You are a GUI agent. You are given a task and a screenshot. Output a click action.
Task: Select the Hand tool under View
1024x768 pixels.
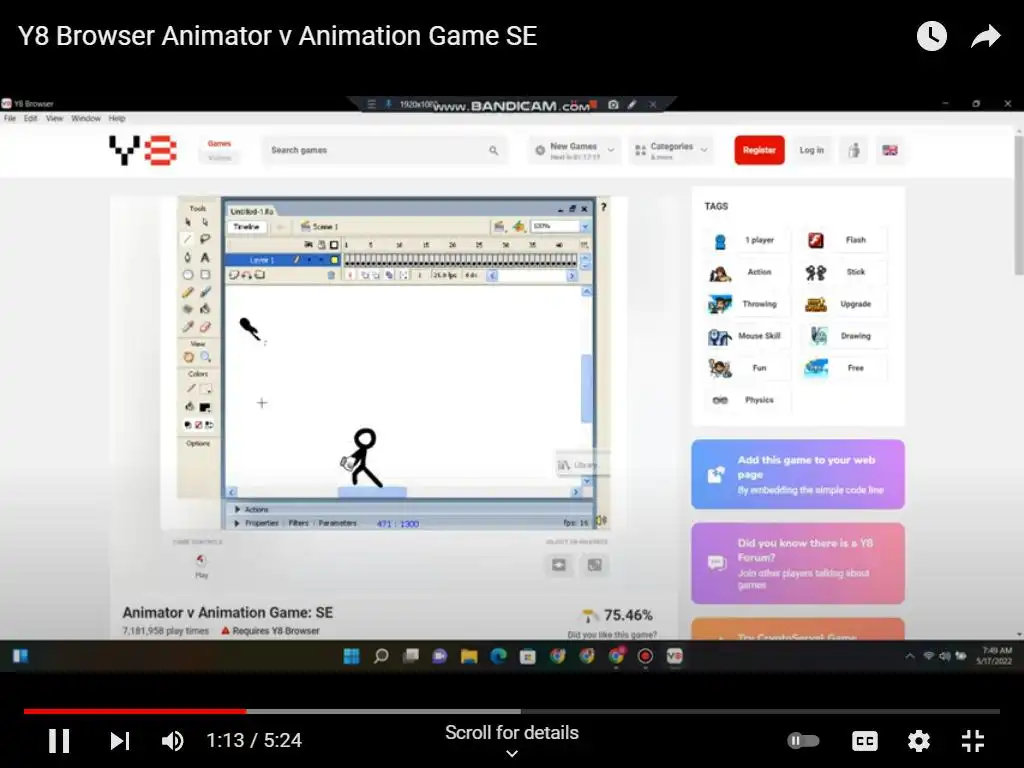coord(188,357)
